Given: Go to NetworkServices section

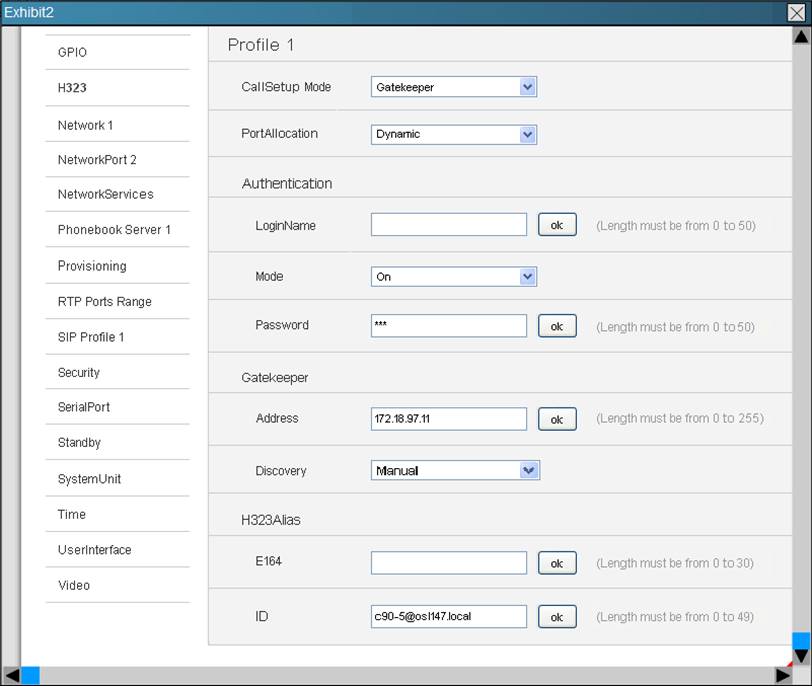Looking at the screenshot, I should tap(105, 194).
